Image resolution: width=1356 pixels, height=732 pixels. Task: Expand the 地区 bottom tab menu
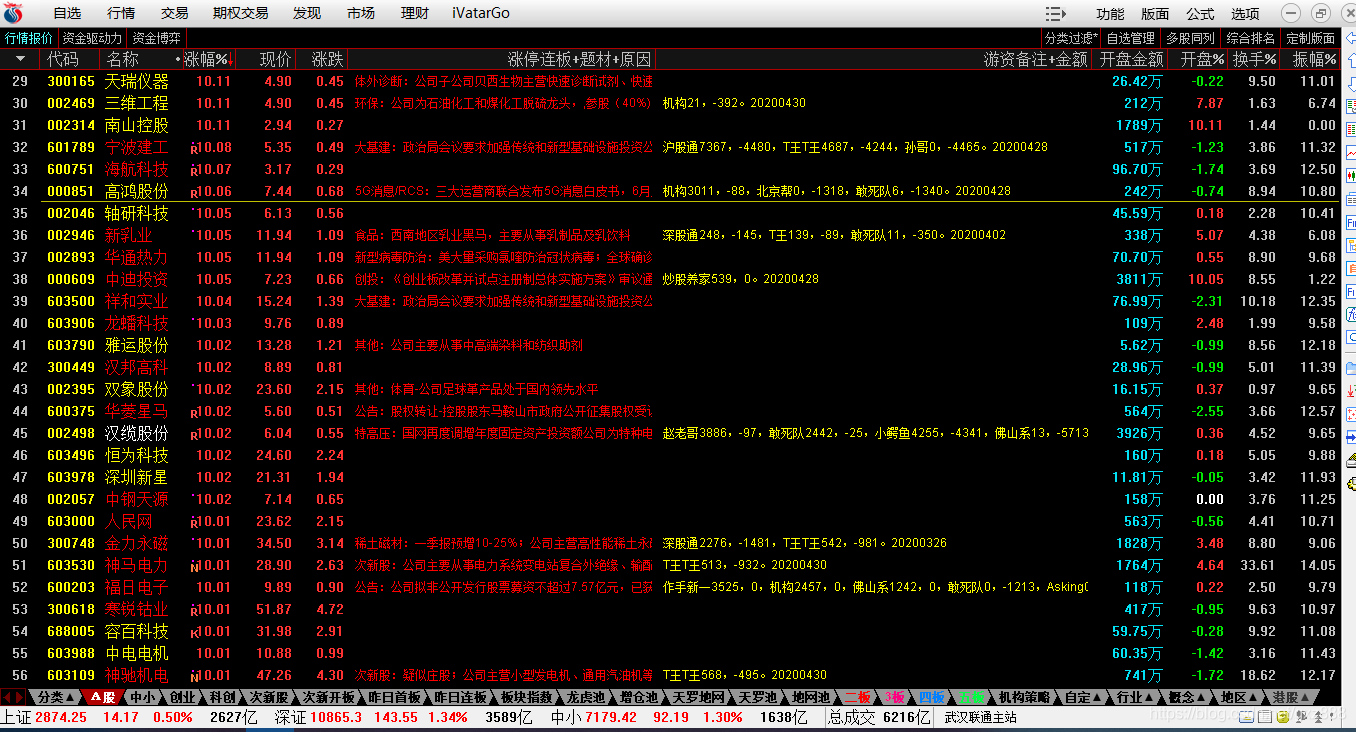[1239, 697]
